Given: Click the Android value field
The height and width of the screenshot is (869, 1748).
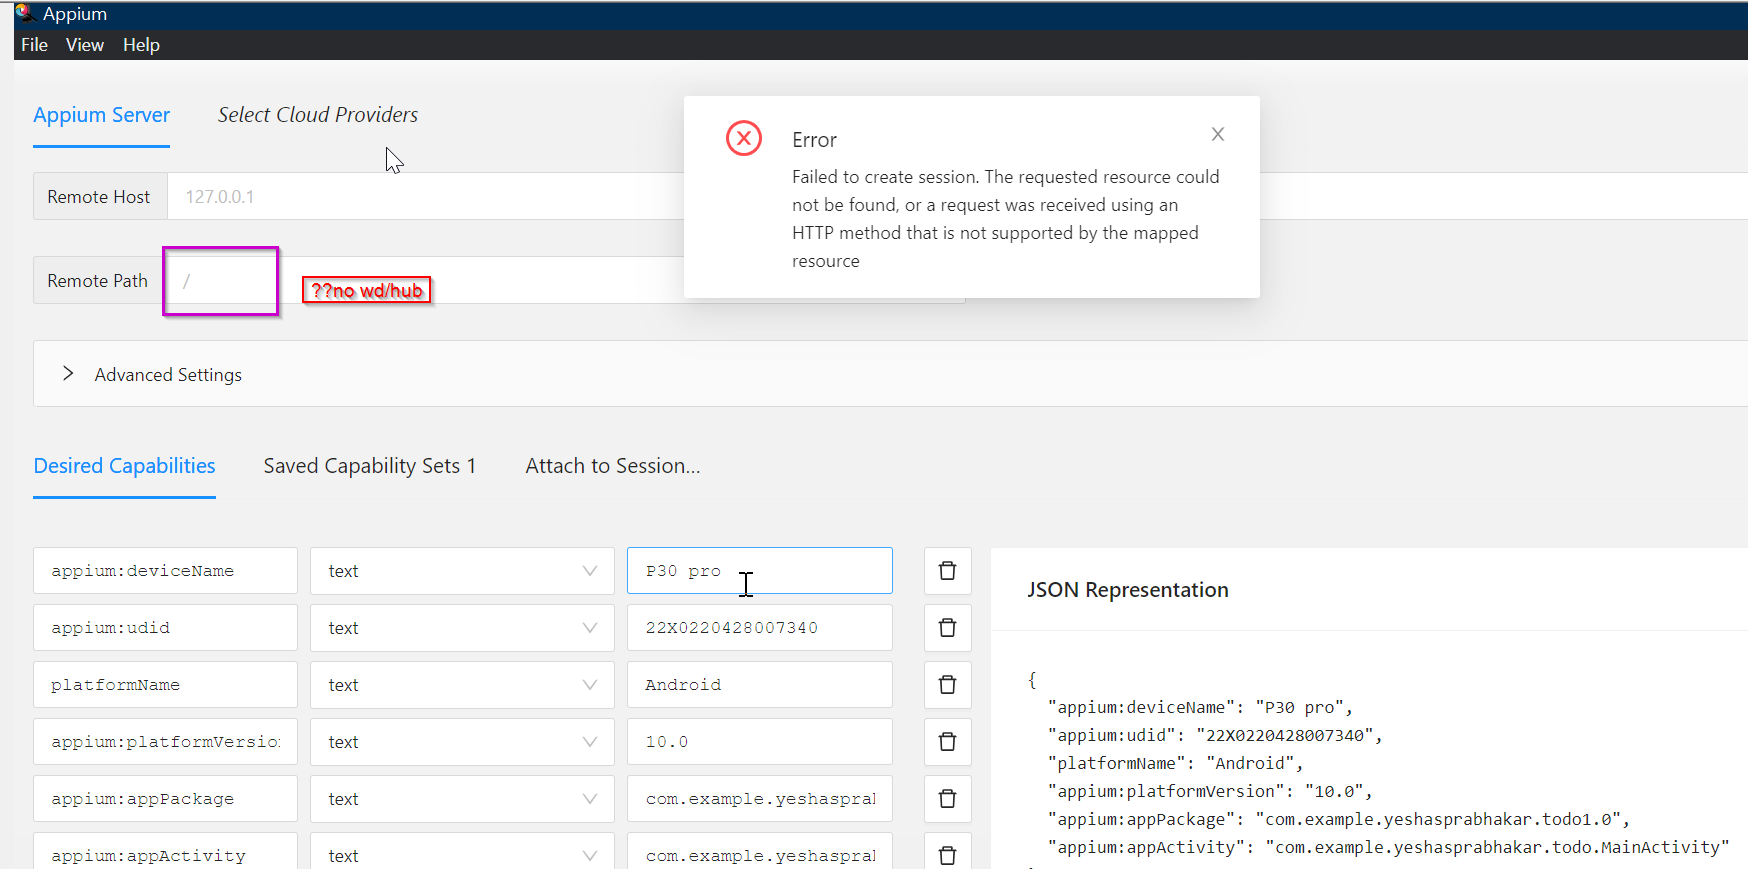Looking at the screenshot, I should [760, 685].
